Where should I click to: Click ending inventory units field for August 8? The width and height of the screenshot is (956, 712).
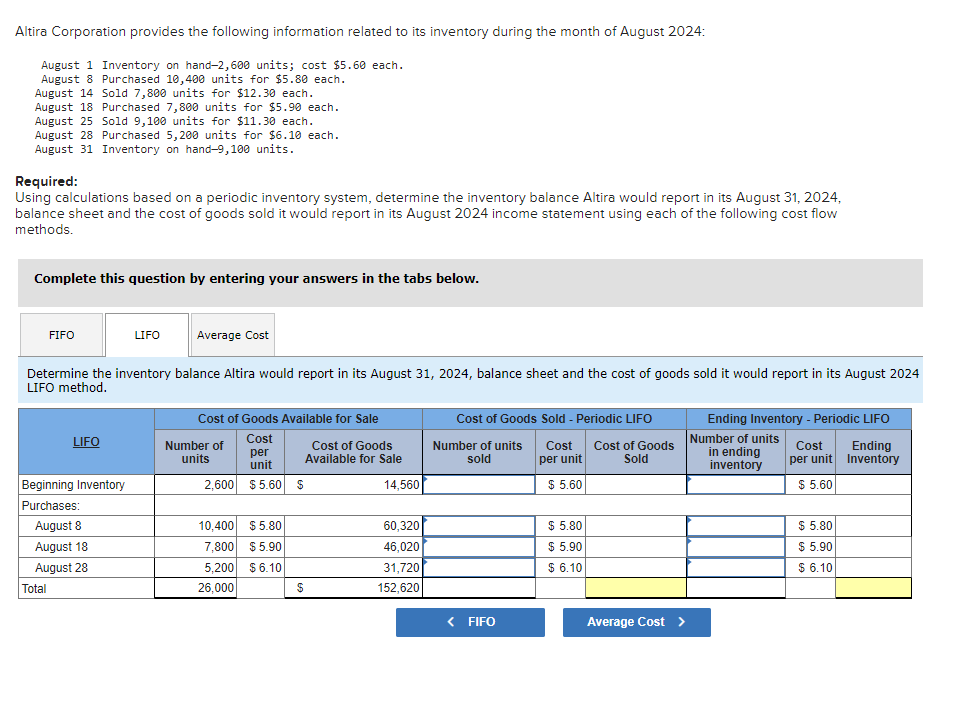pyautogui.click(x=736, y=525)
